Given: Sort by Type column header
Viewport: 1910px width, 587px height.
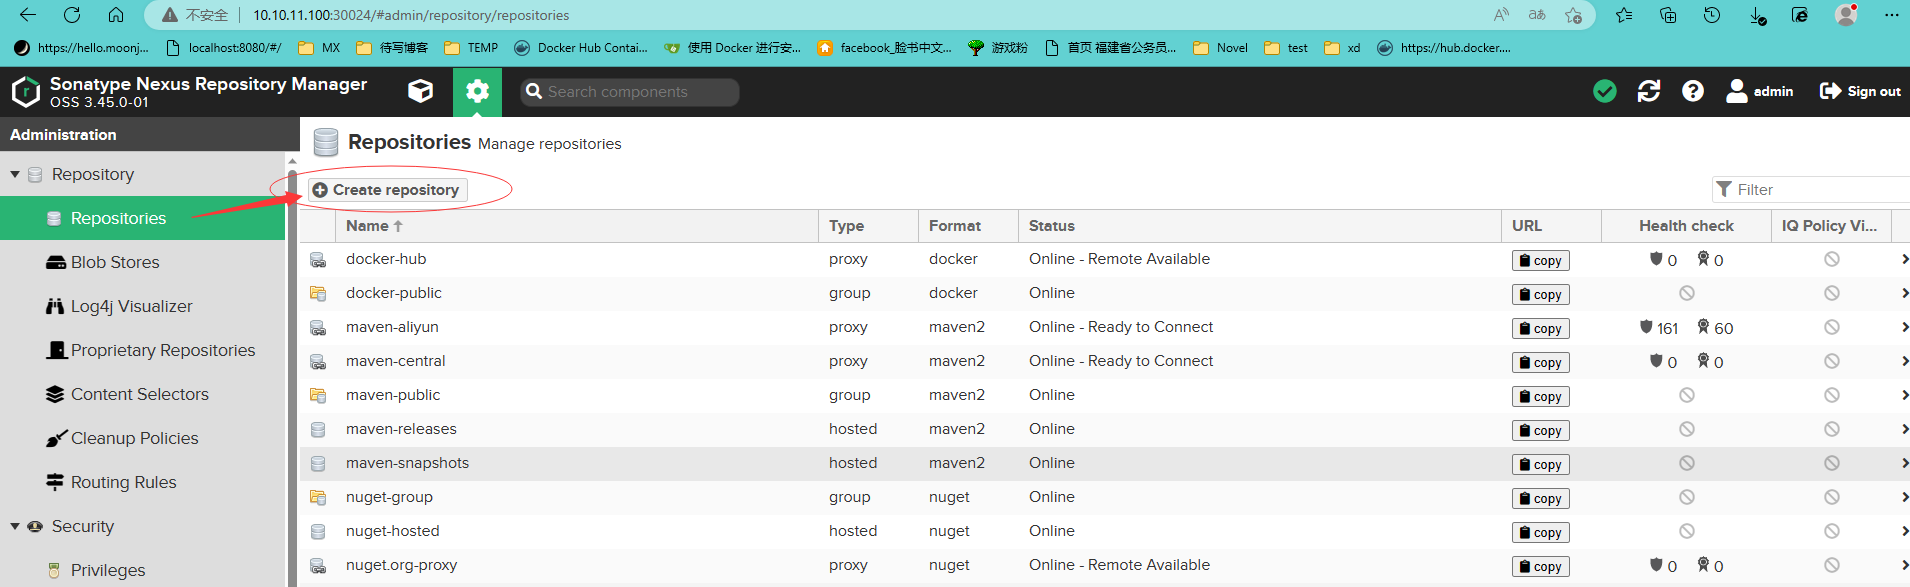Looking at the screenshot, I should click(x=868, y=226).
